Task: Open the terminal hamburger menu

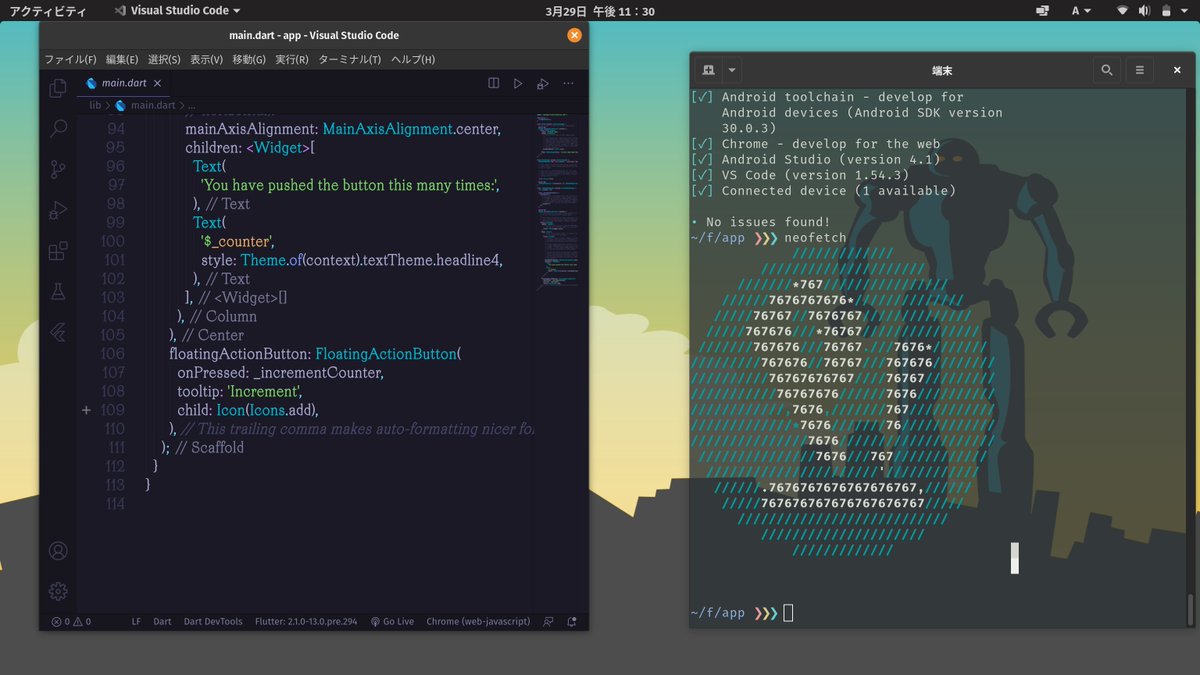Action: point(1139,70)
